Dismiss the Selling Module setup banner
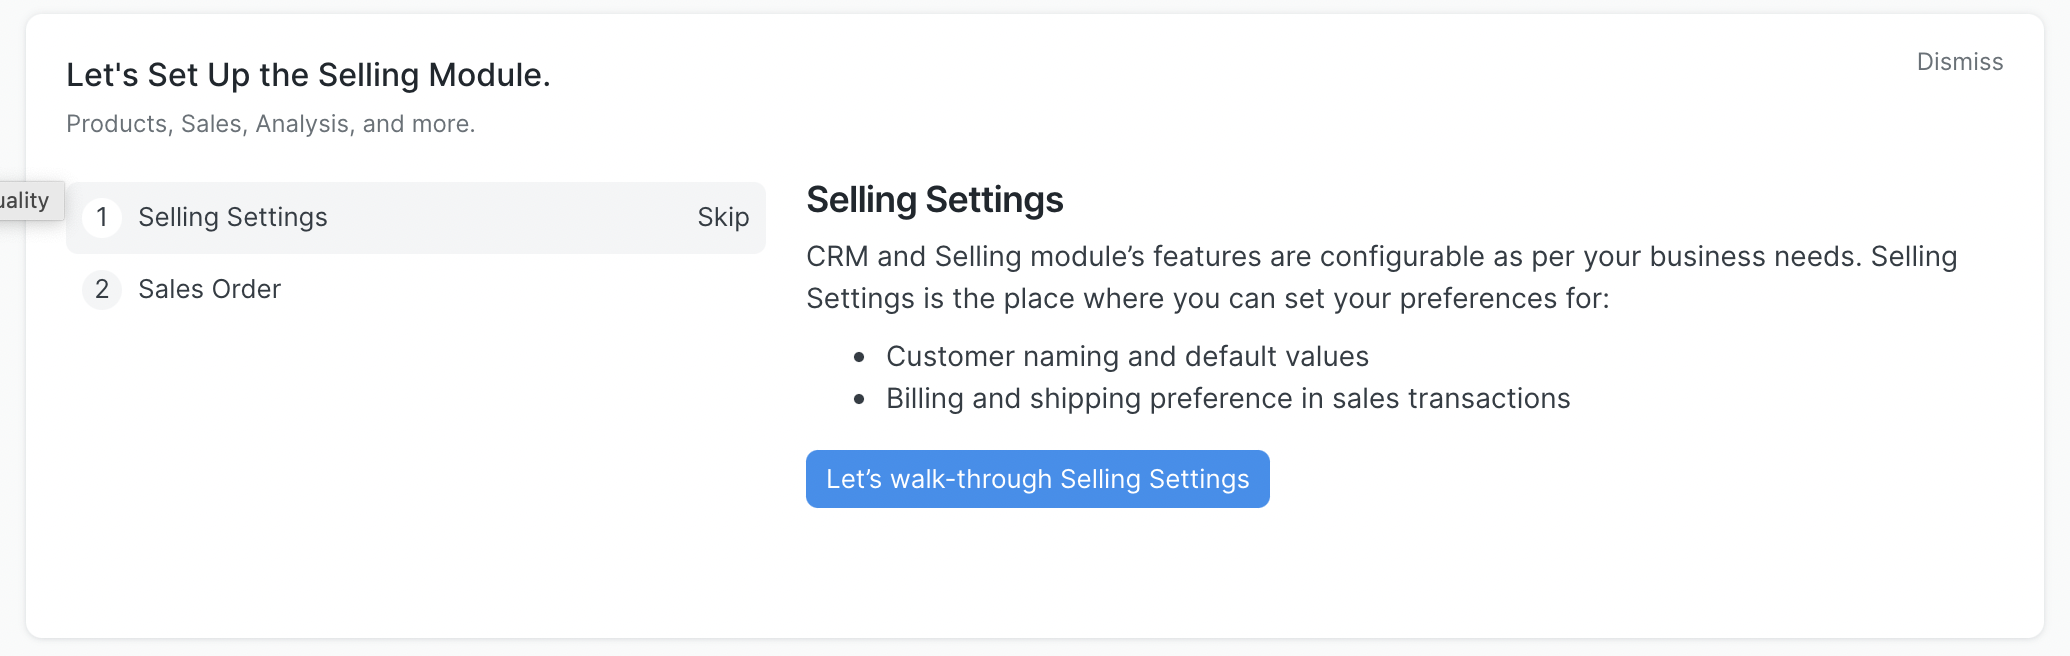The image size is (2070, 656). (1959, 62)
